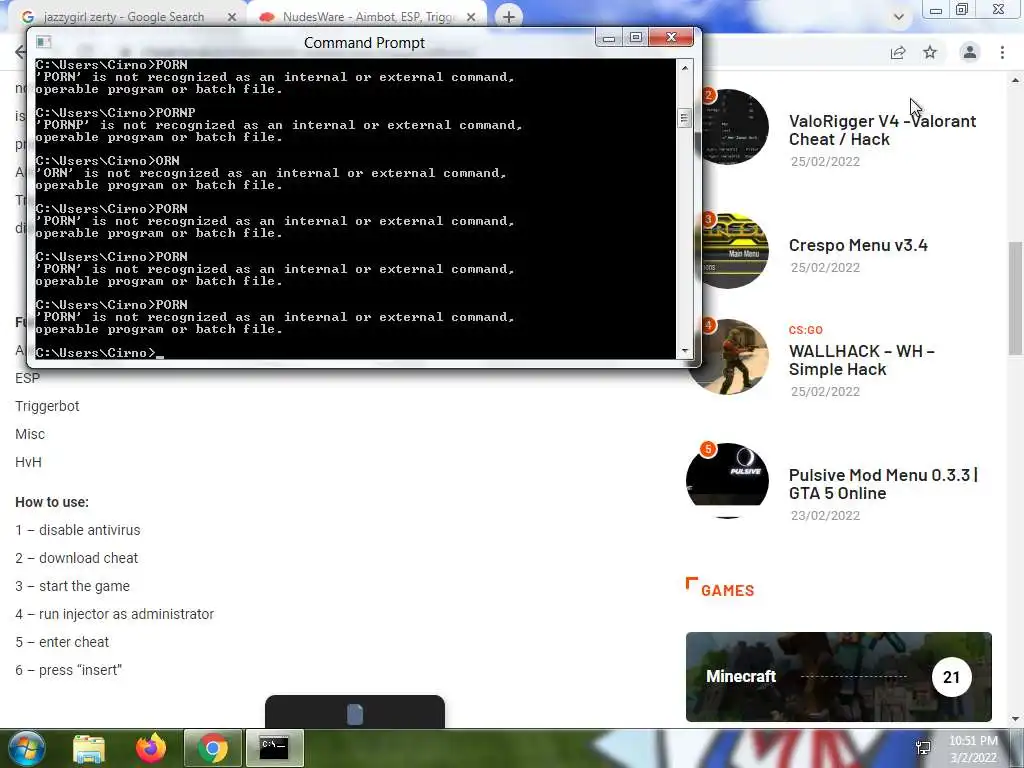
Task: Click the download cheat step
Action: 76,558
